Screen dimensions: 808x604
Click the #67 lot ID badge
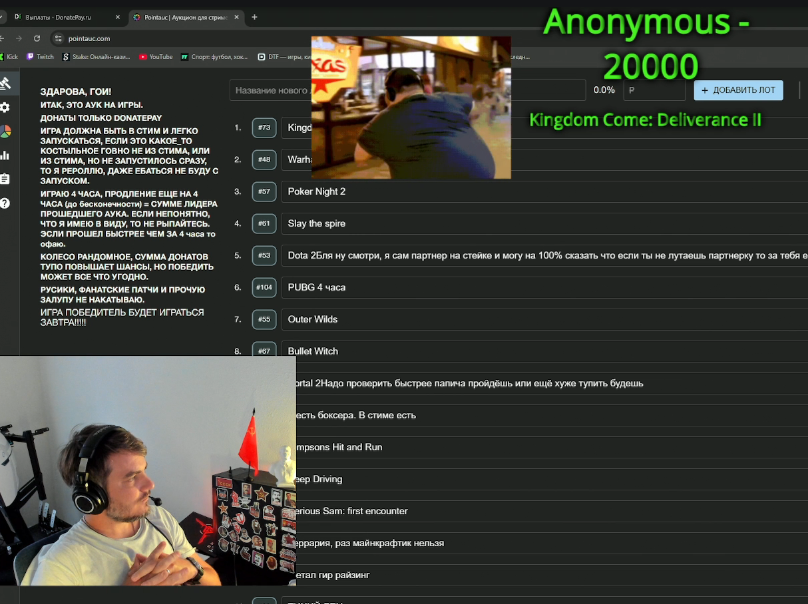click(264, 350)
